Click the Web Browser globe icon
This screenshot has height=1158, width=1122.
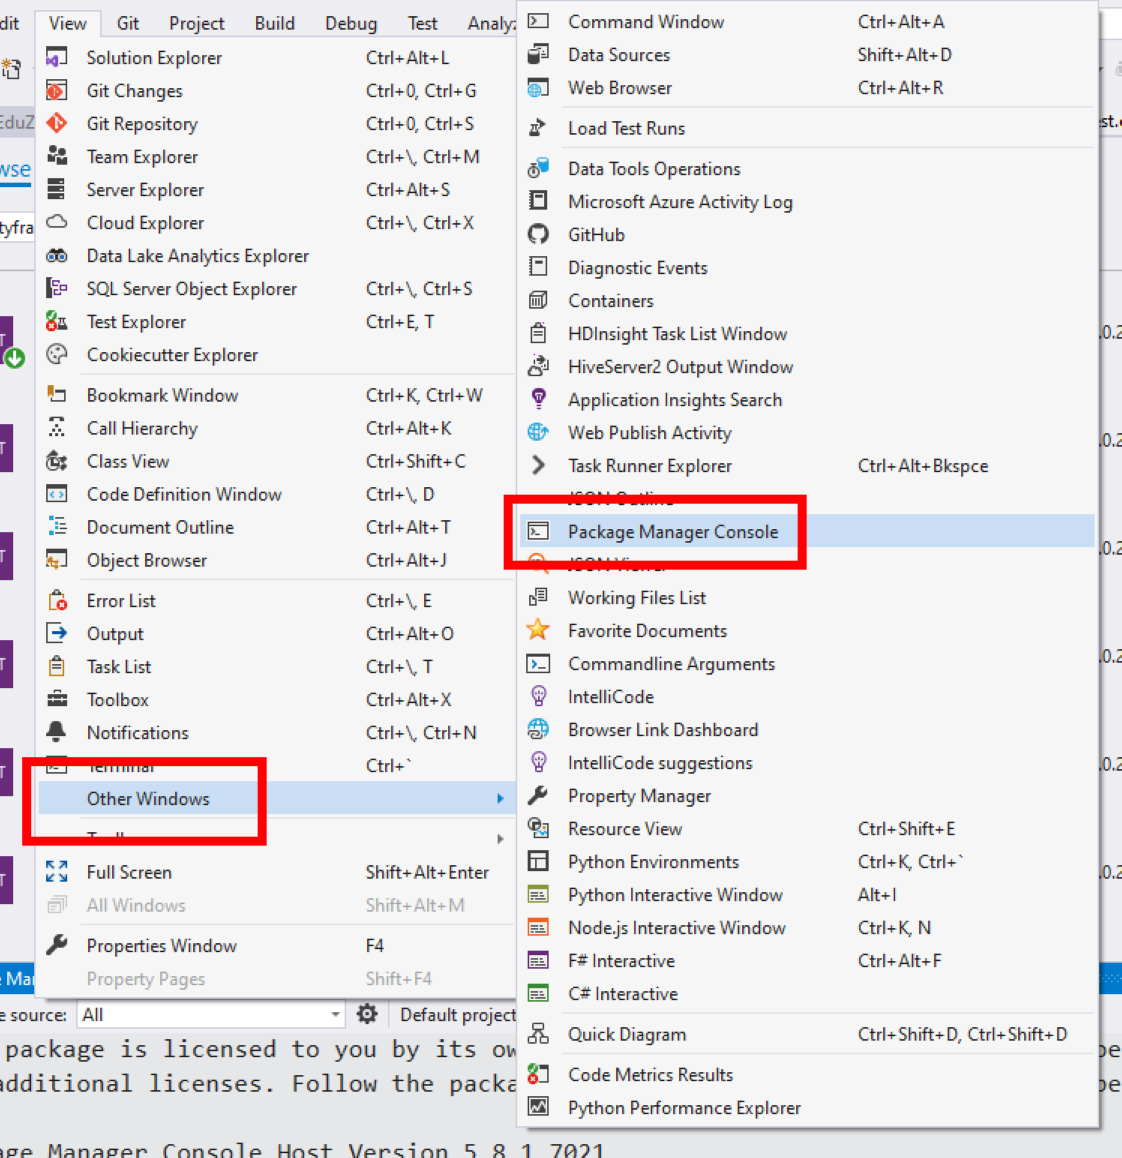[538, 88]
